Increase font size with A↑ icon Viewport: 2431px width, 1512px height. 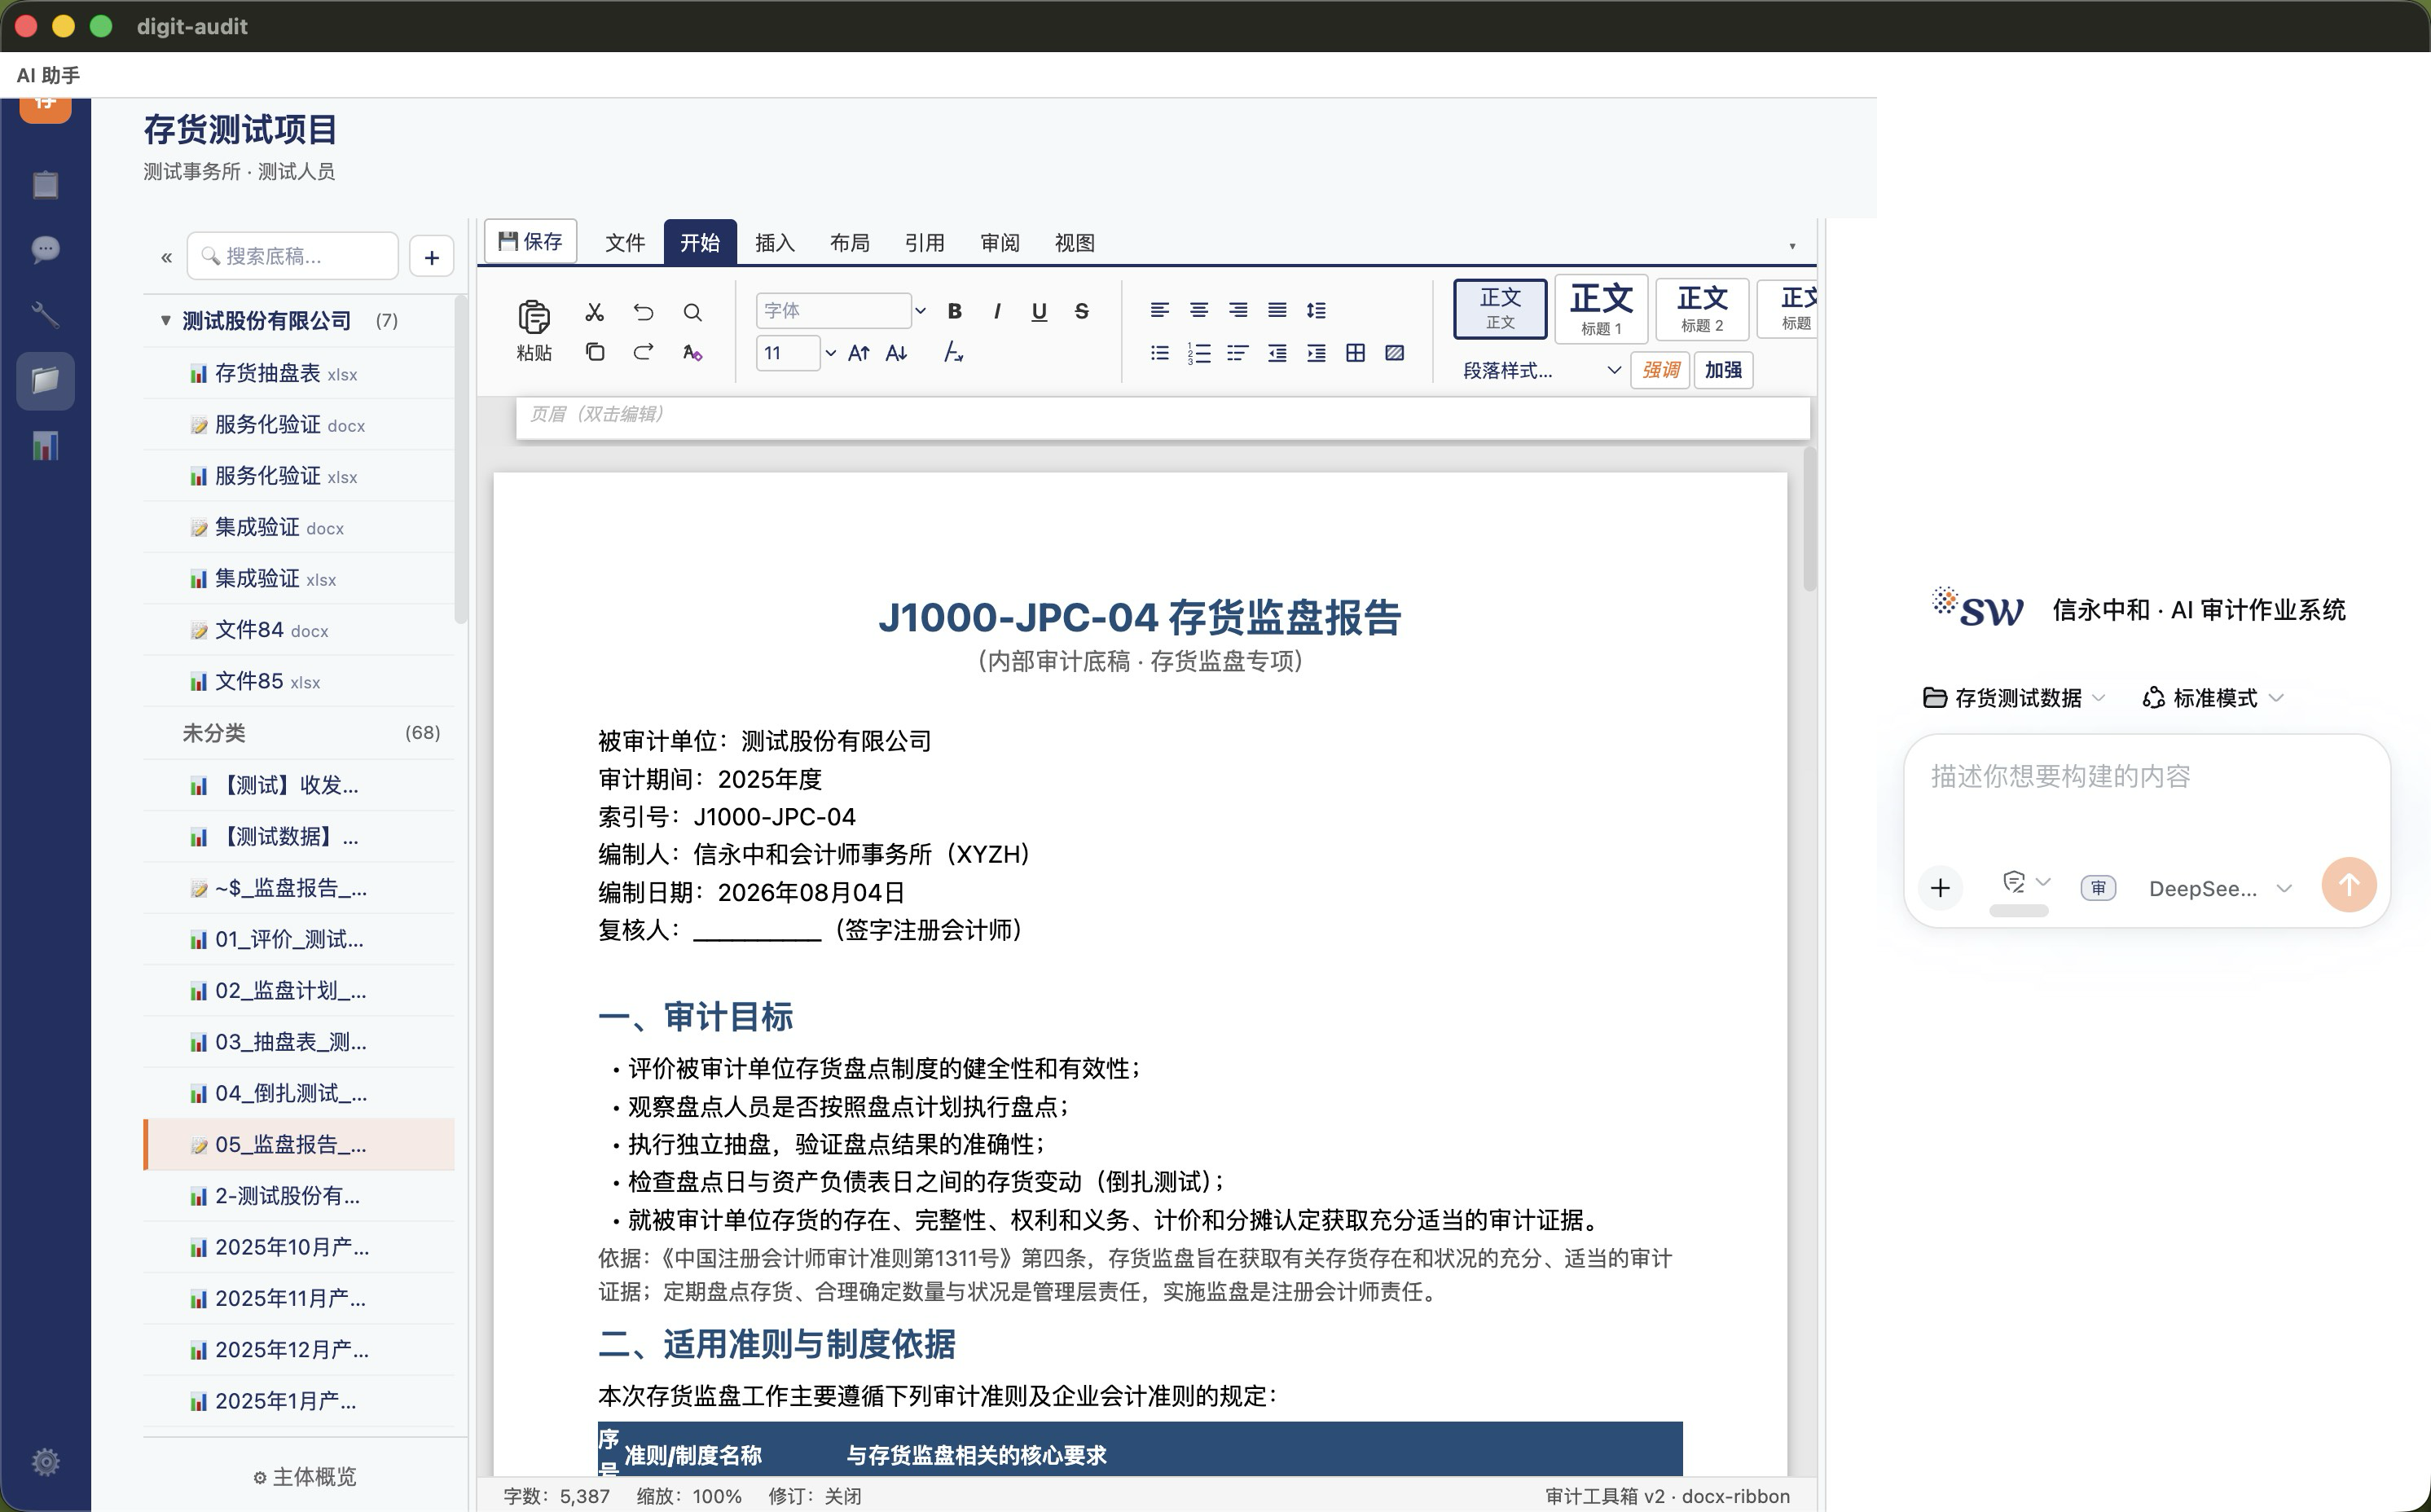[x=858, y=353]
